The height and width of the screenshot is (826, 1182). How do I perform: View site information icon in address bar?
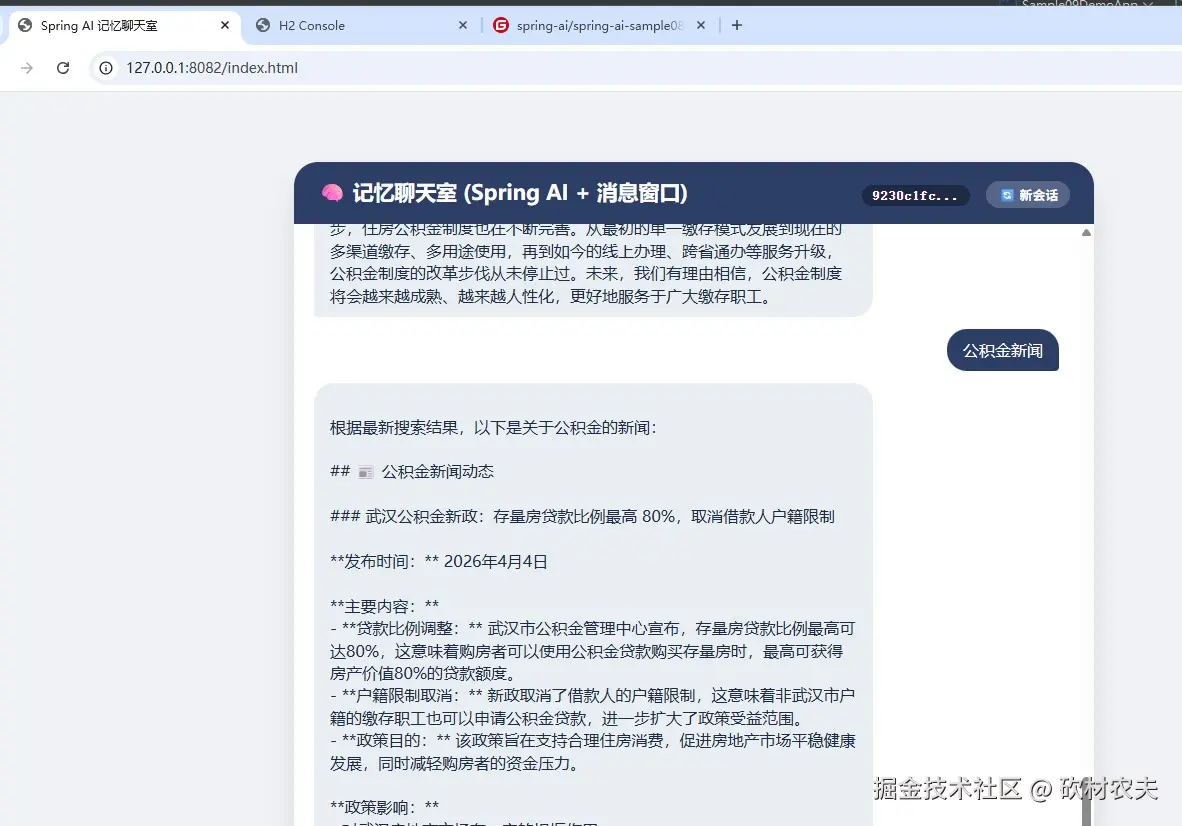106,68
